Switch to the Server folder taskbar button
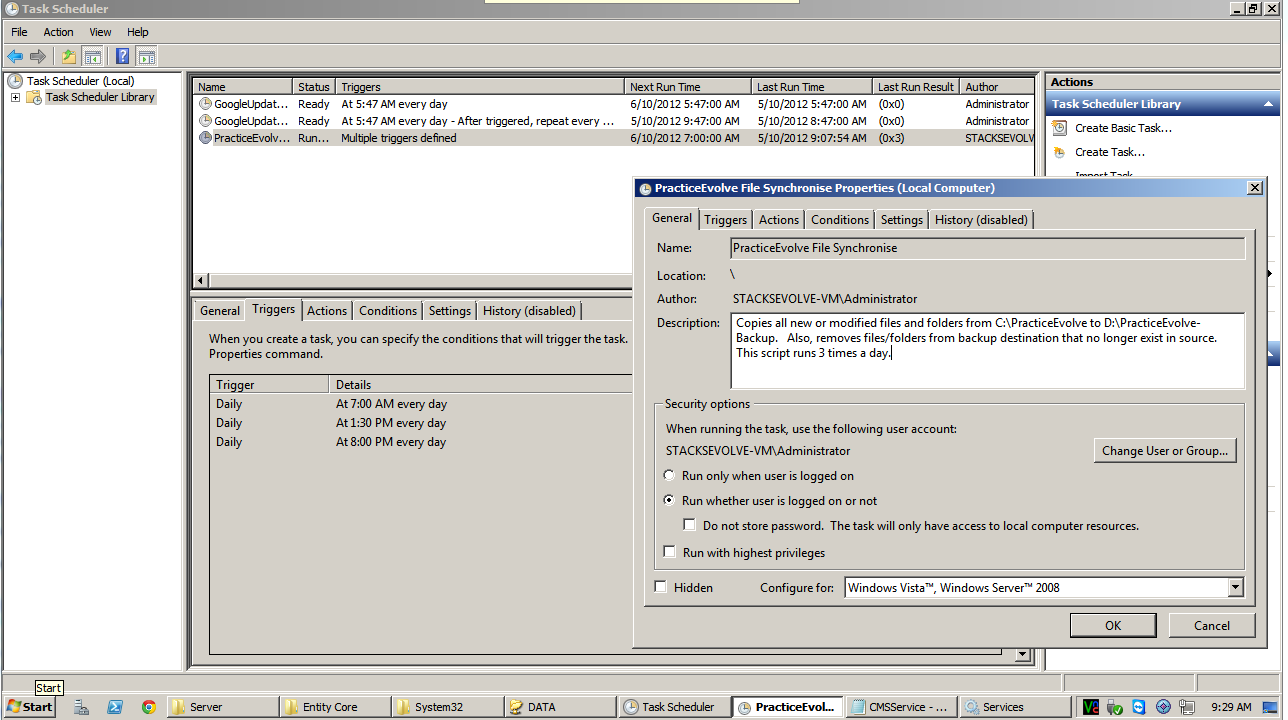This screenshot has height=720, width=1288. [223, 707]
